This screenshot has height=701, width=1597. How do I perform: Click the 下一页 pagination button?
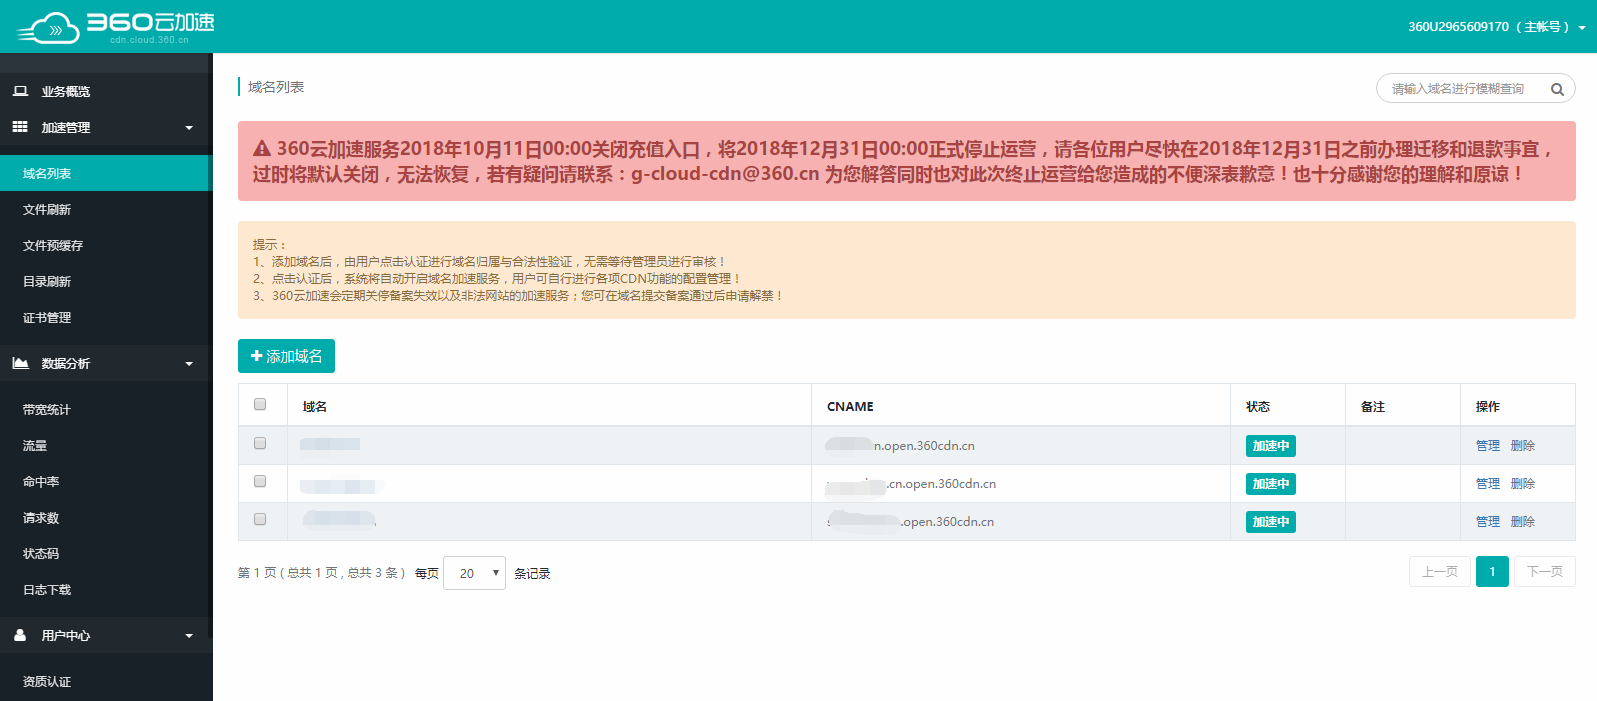[x=1545, y=572]
